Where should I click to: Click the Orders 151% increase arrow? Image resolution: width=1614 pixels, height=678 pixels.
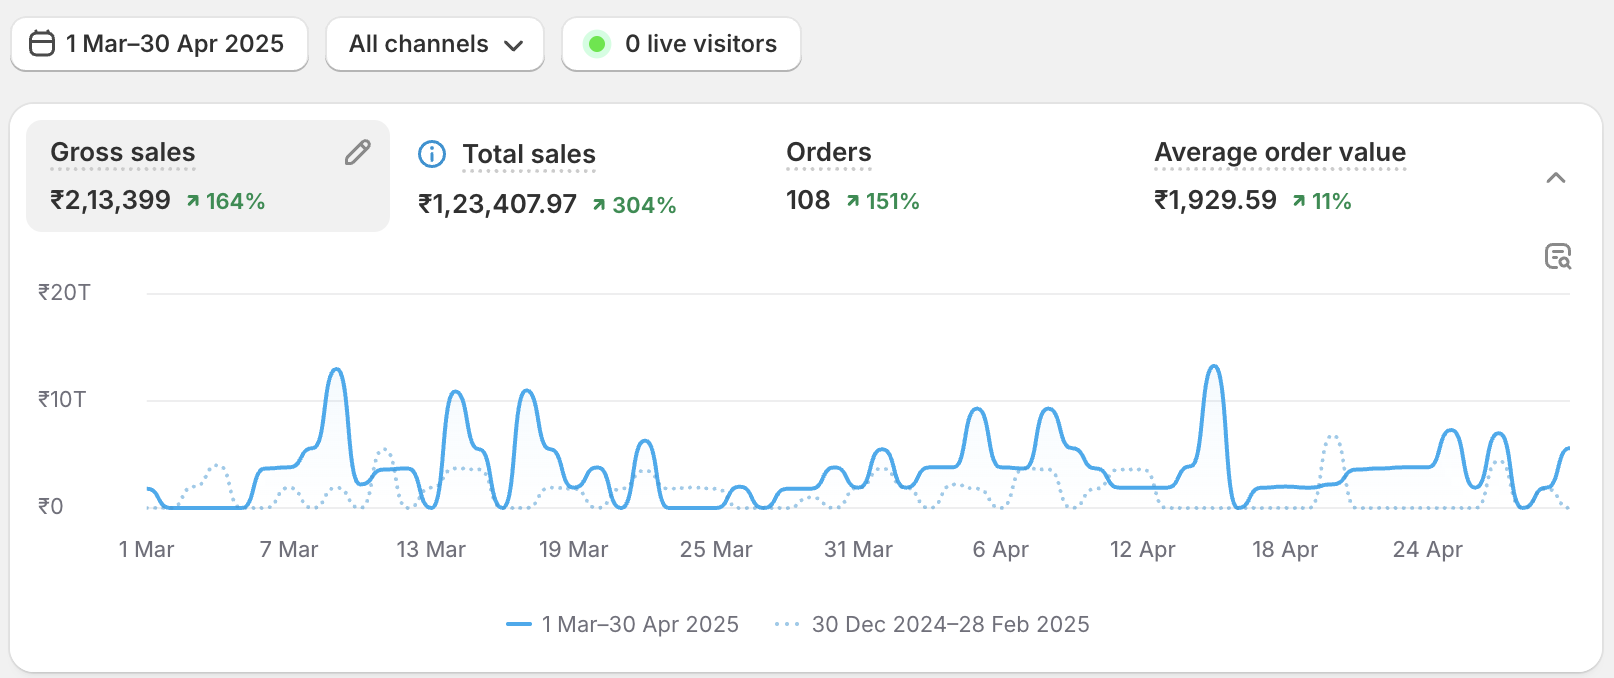click(853, 201)
